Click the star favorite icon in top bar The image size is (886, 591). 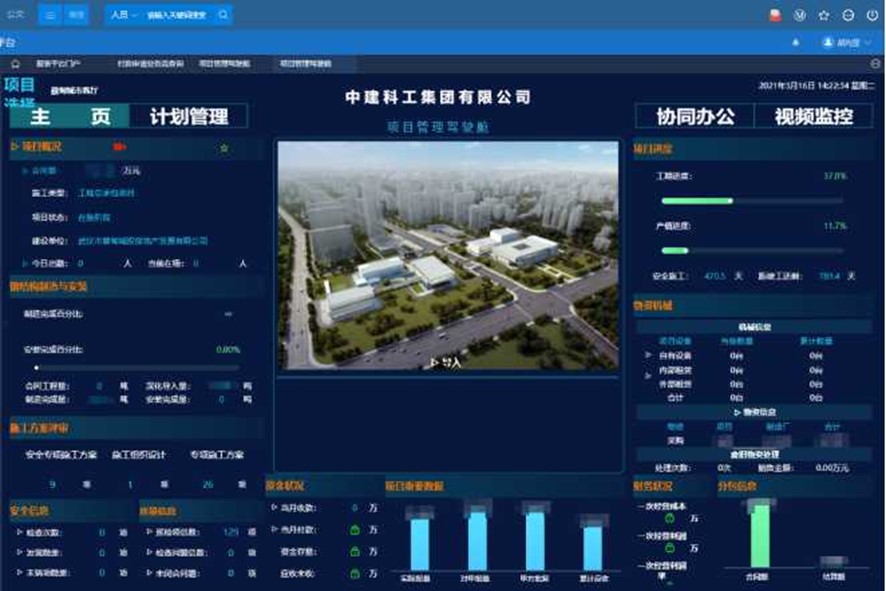point(824,15)
